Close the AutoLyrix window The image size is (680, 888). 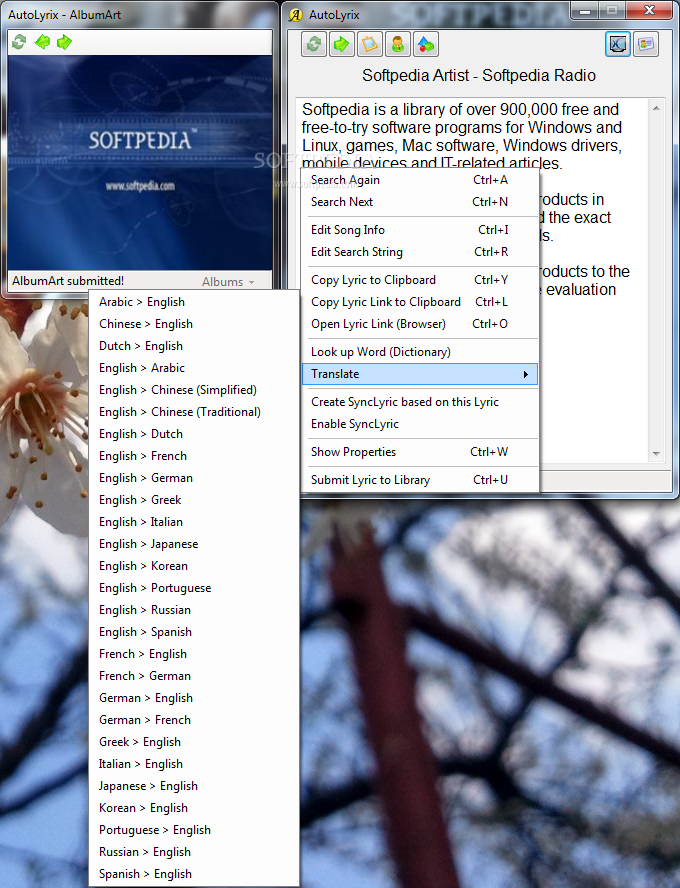(649, 11)
